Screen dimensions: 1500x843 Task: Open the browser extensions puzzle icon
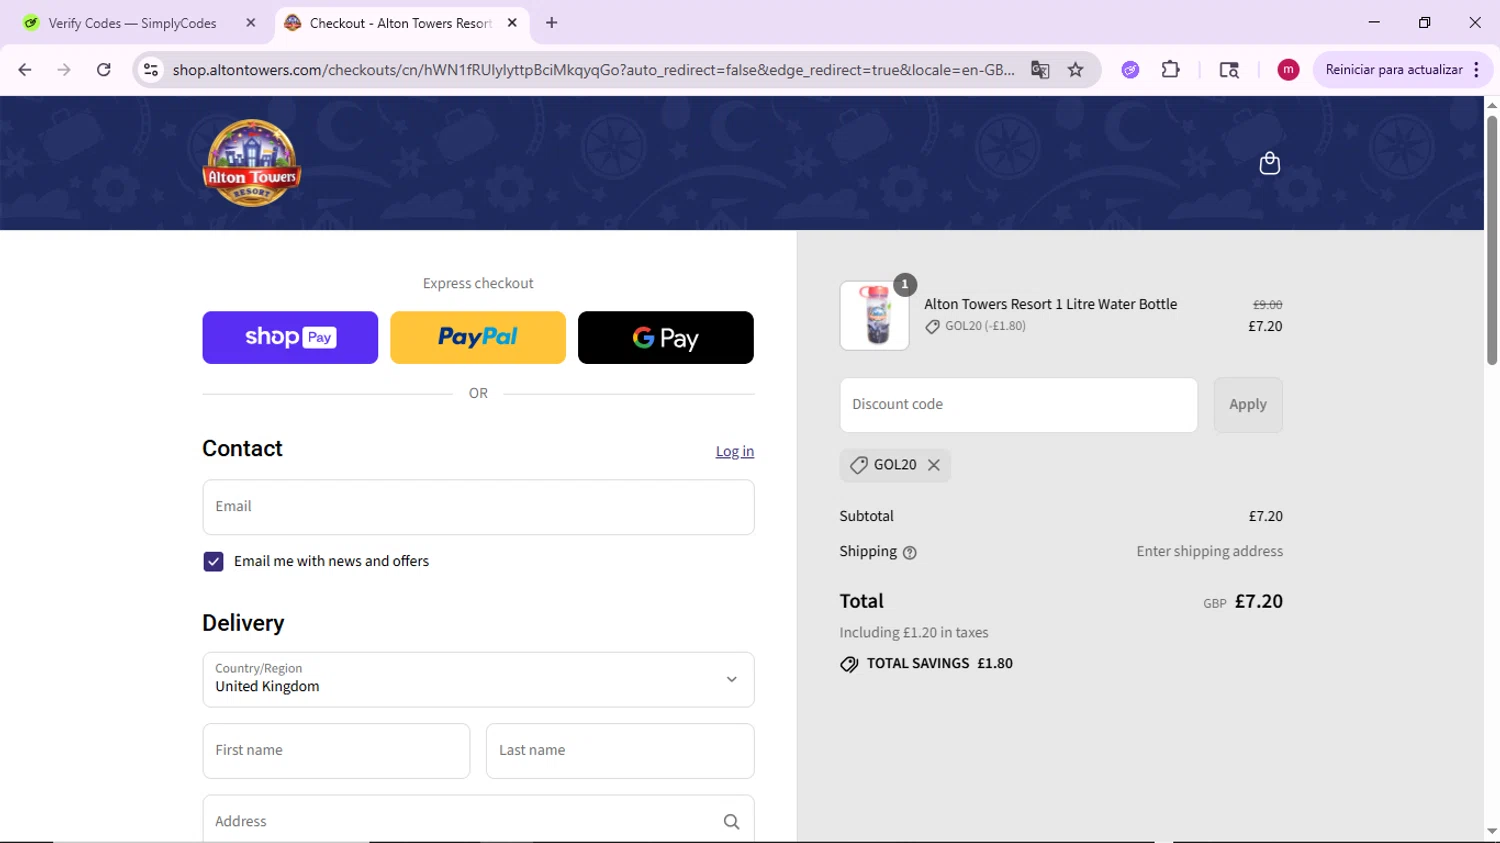click(x=1170, y=69)
